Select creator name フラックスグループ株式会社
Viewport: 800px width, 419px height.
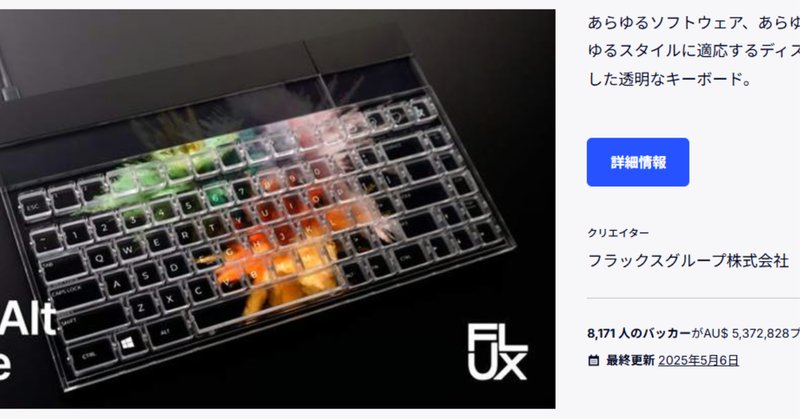point(688,261)
